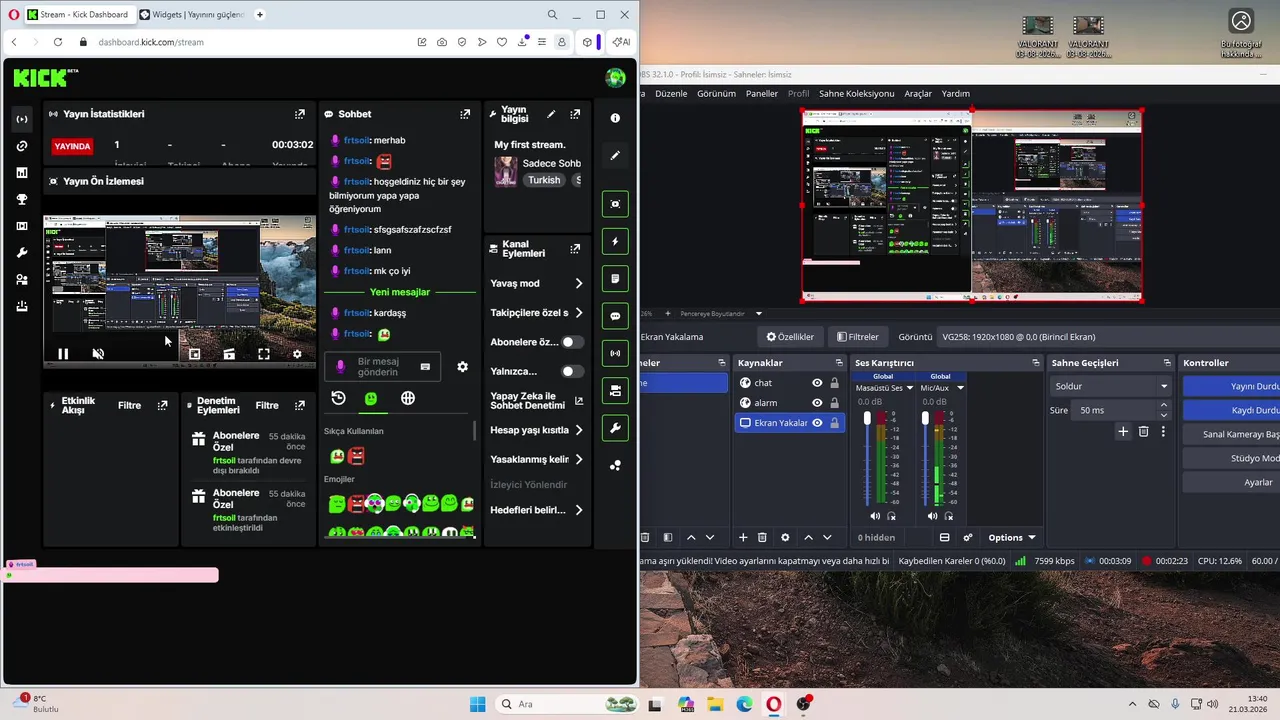This screenshot has width=1280, height=720.
Task: Delete selected source in OBS Kaynaklar
Action: coord(762,538)
